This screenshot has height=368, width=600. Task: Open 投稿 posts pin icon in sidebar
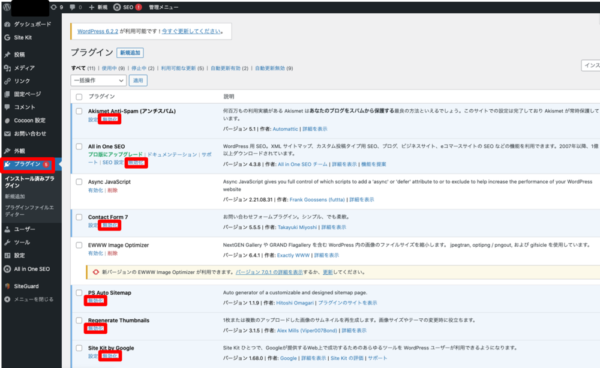(7, 54)
